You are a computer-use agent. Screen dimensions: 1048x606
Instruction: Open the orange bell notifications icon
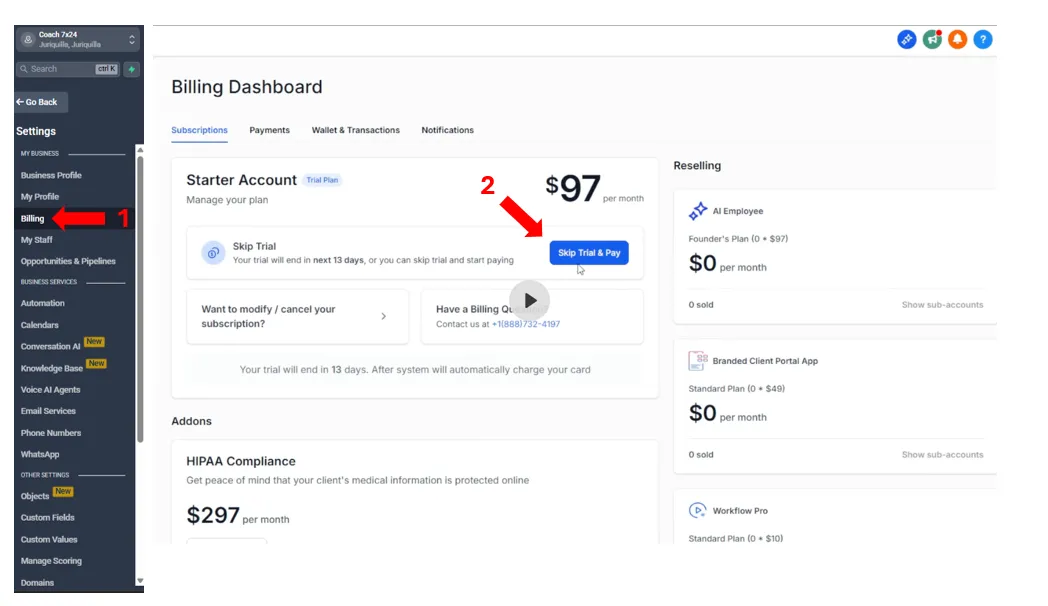pyautogui.click(x=957, y=39)
